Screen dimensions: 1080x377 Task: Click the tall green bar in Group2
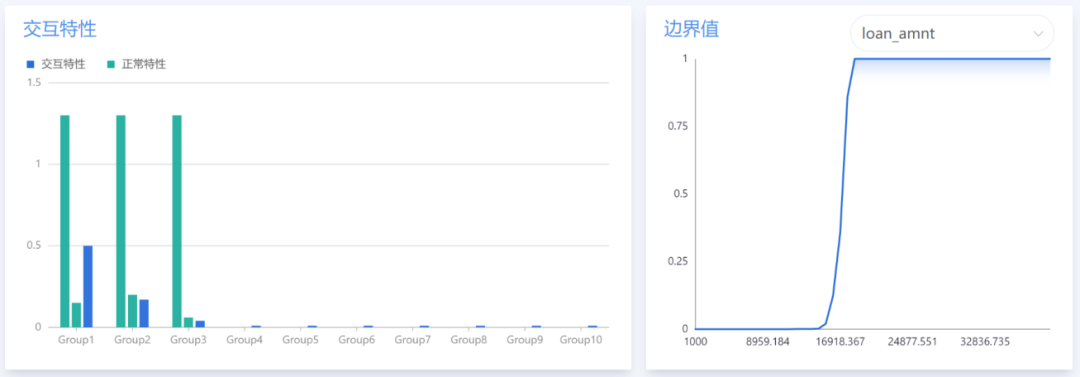[x=121, y=221]
